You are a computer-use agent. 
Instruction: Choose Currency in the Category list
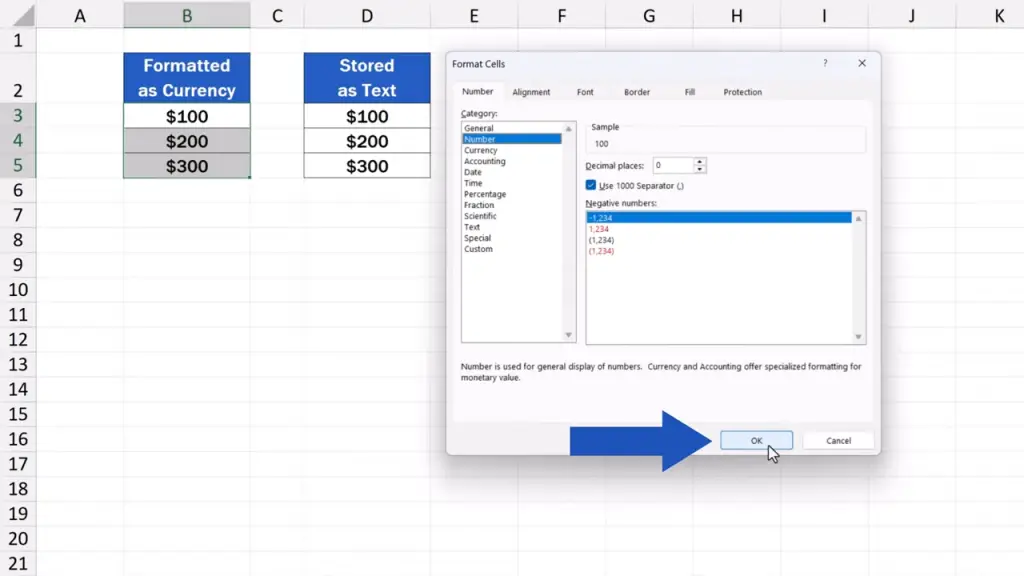click(481, 150)
